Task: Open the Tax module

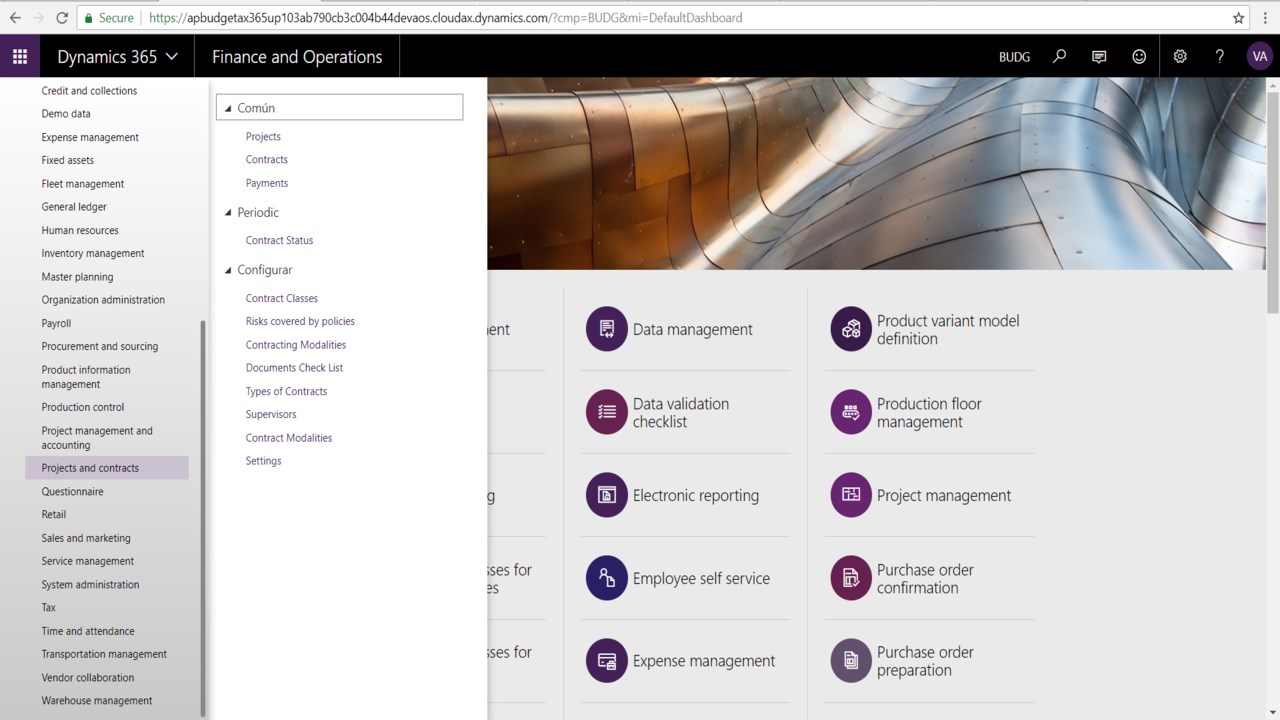Action: pos(49,608)
